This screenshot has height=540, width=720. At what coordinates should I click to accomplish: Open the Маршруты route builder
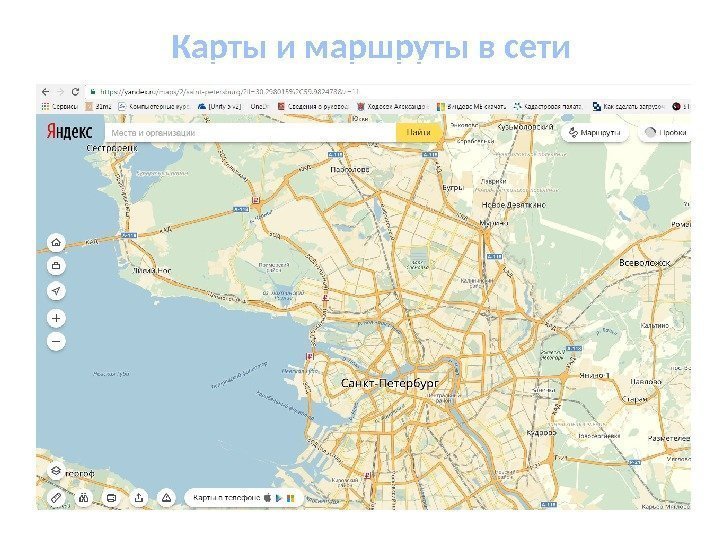point(594,133)
